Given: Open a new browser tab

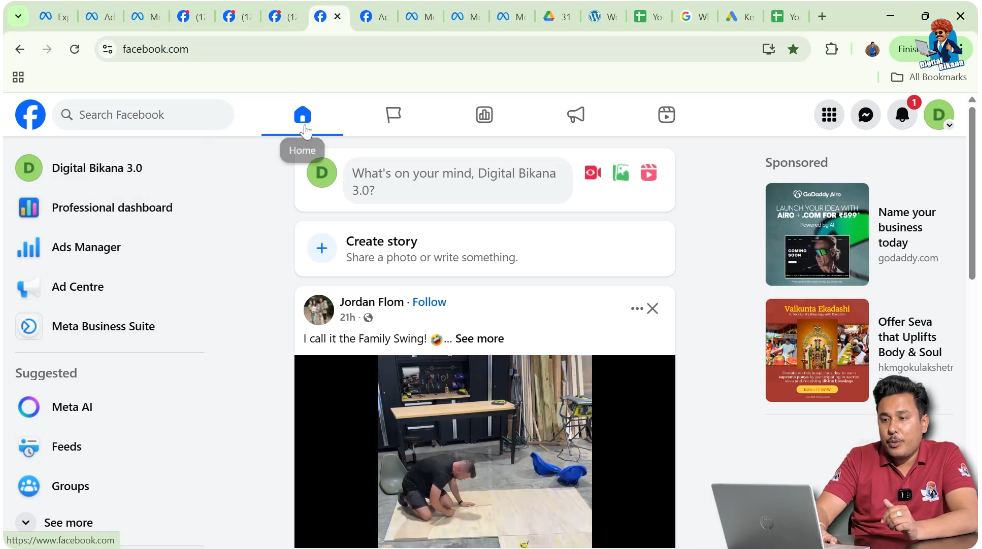Looking at the screenshot, I should (822, 16).
